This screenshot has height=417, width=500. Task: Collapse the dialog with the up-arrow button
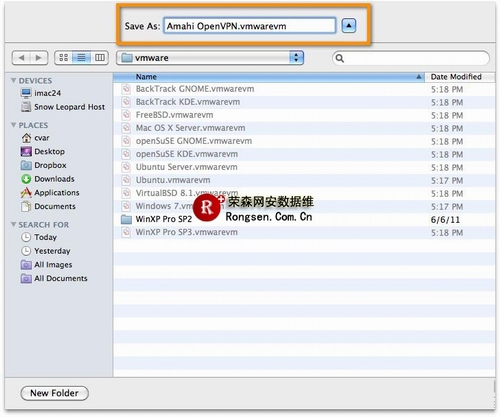[x=349, y=26]
